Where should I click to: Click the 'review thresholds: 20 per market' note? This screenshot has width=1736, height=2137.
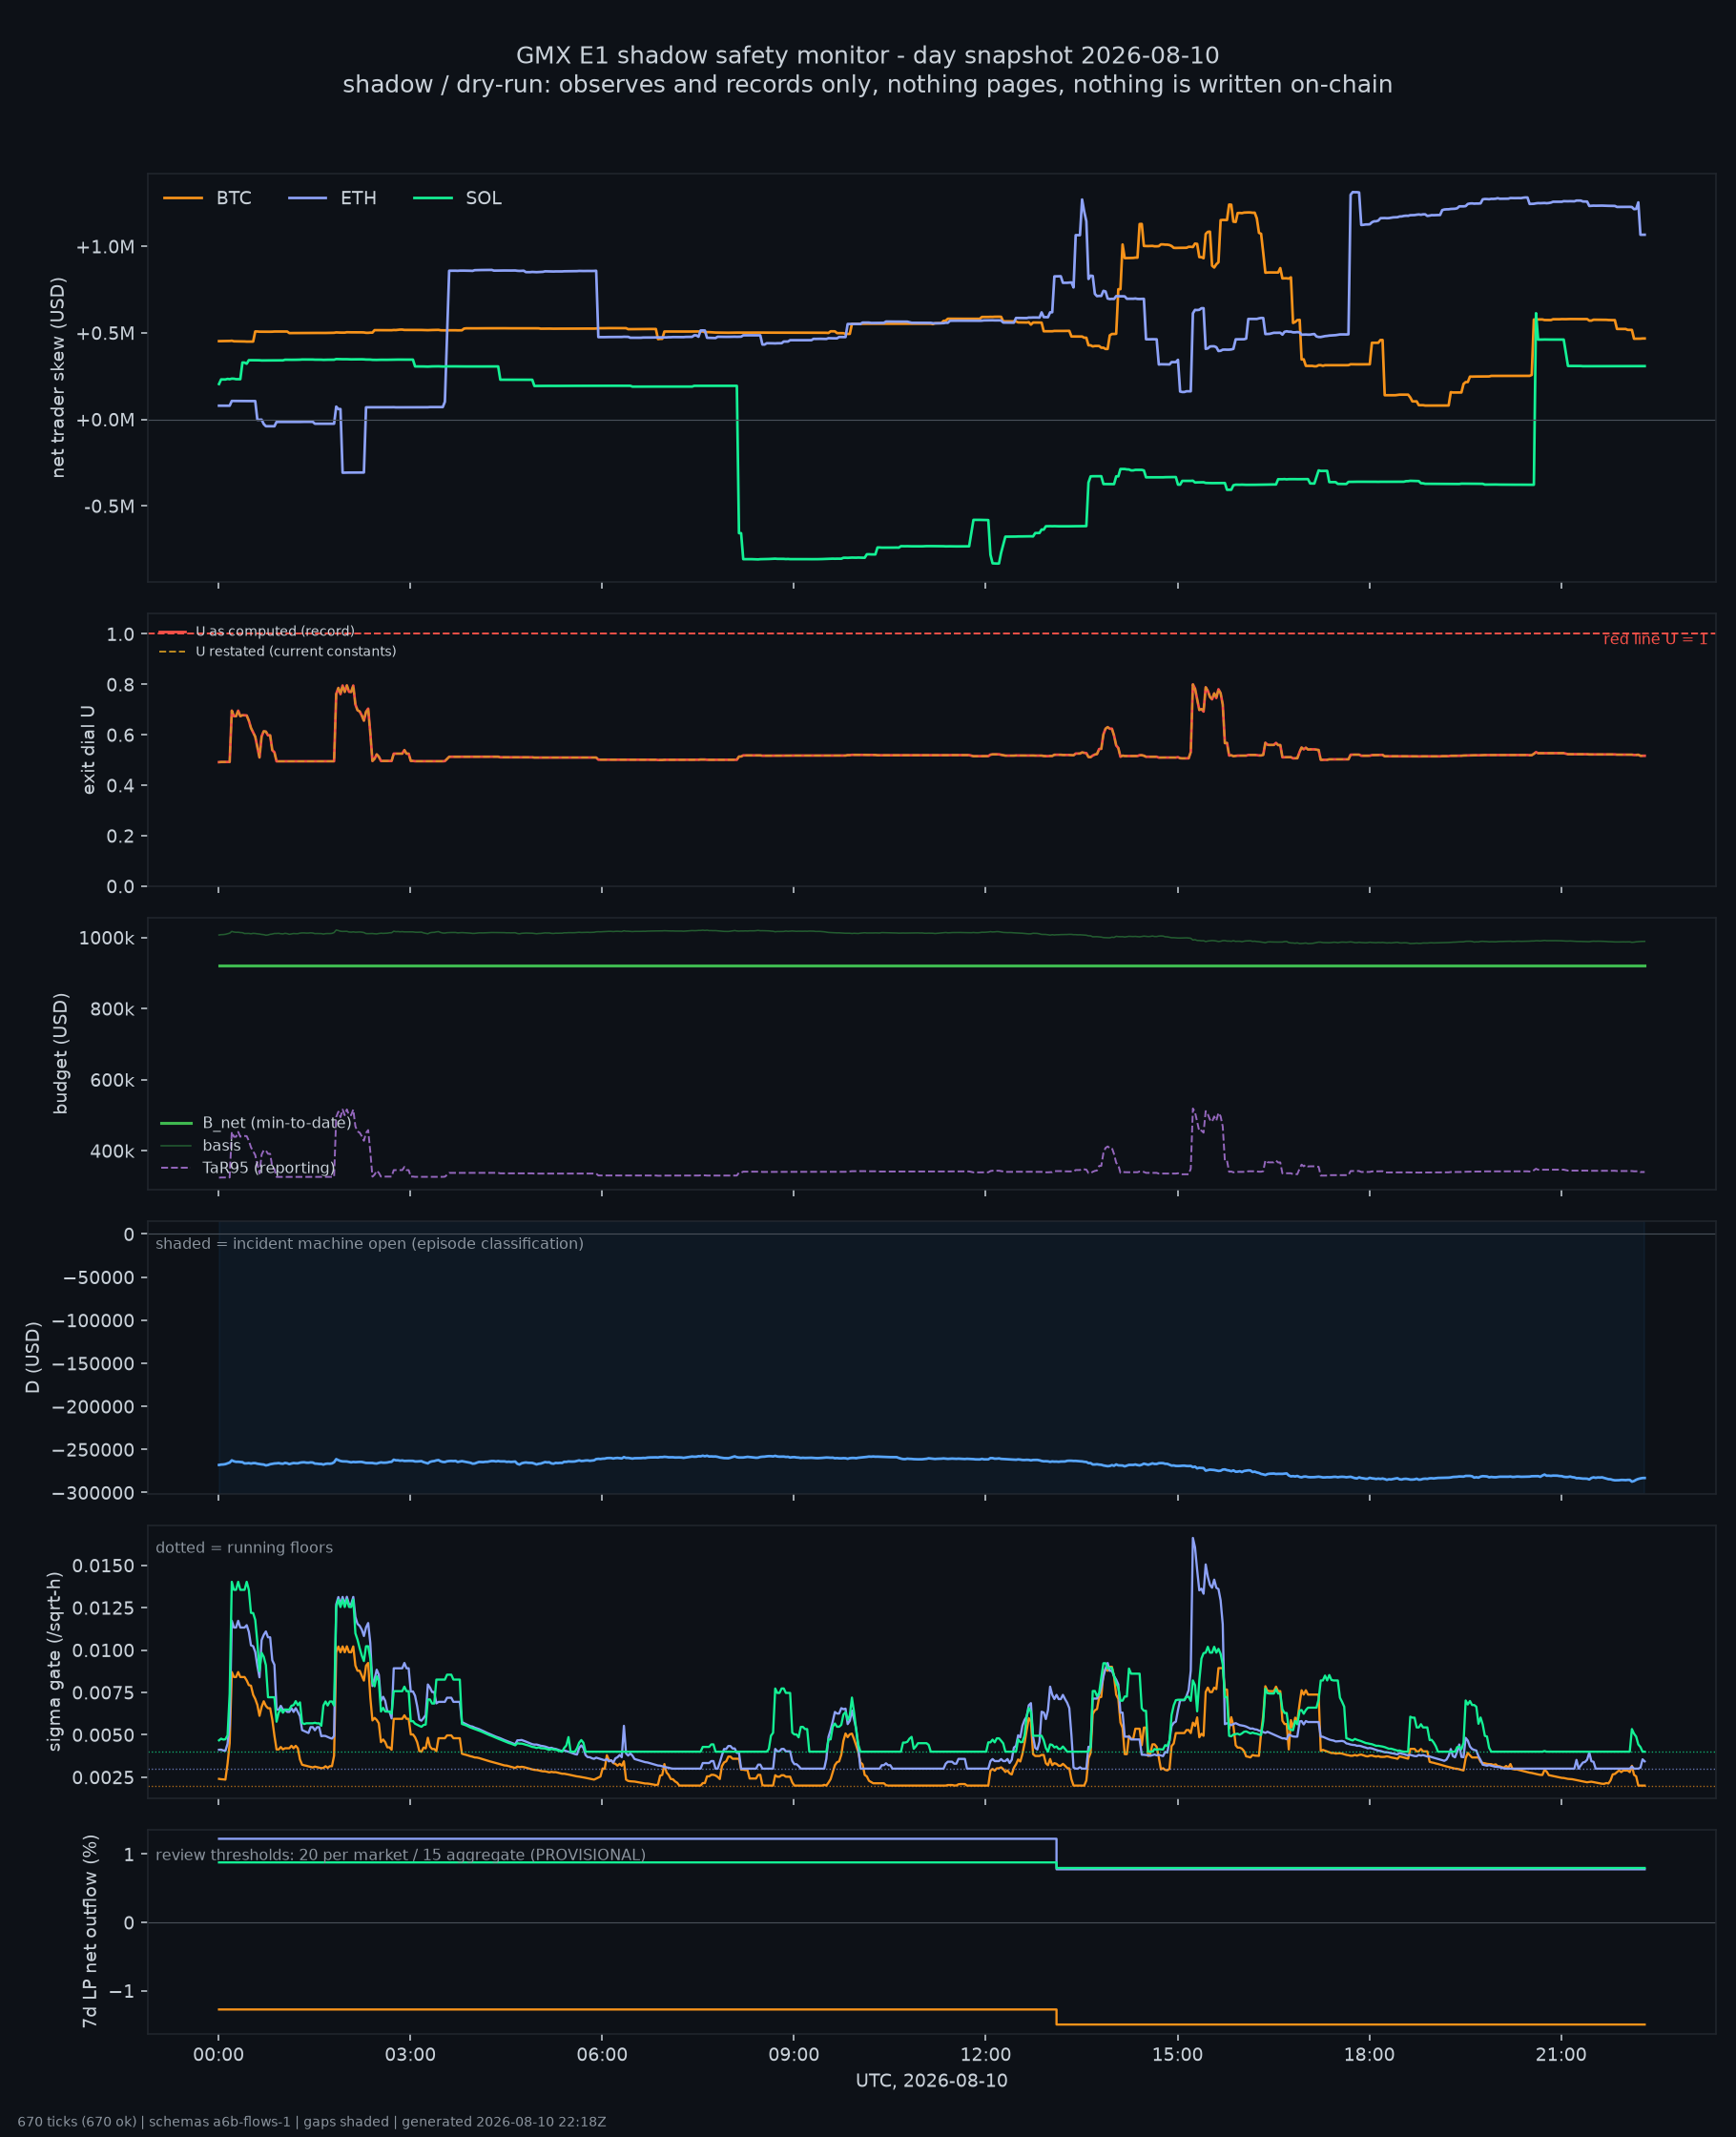click(400, 1855)
